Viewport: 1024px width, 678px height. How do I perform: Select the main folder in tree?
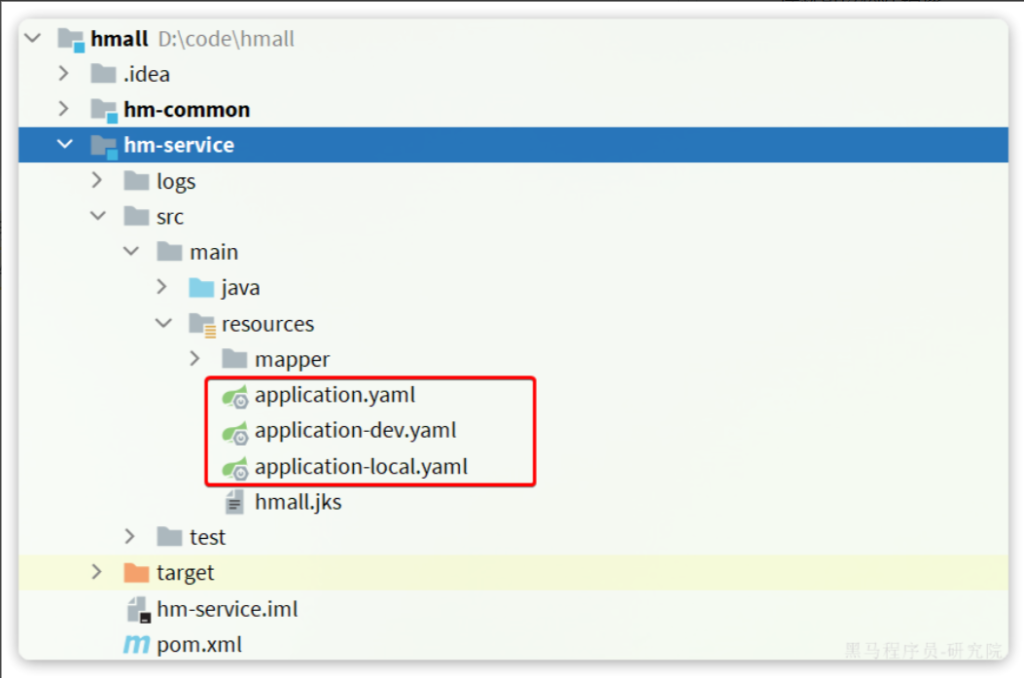[x=214, y=252]
